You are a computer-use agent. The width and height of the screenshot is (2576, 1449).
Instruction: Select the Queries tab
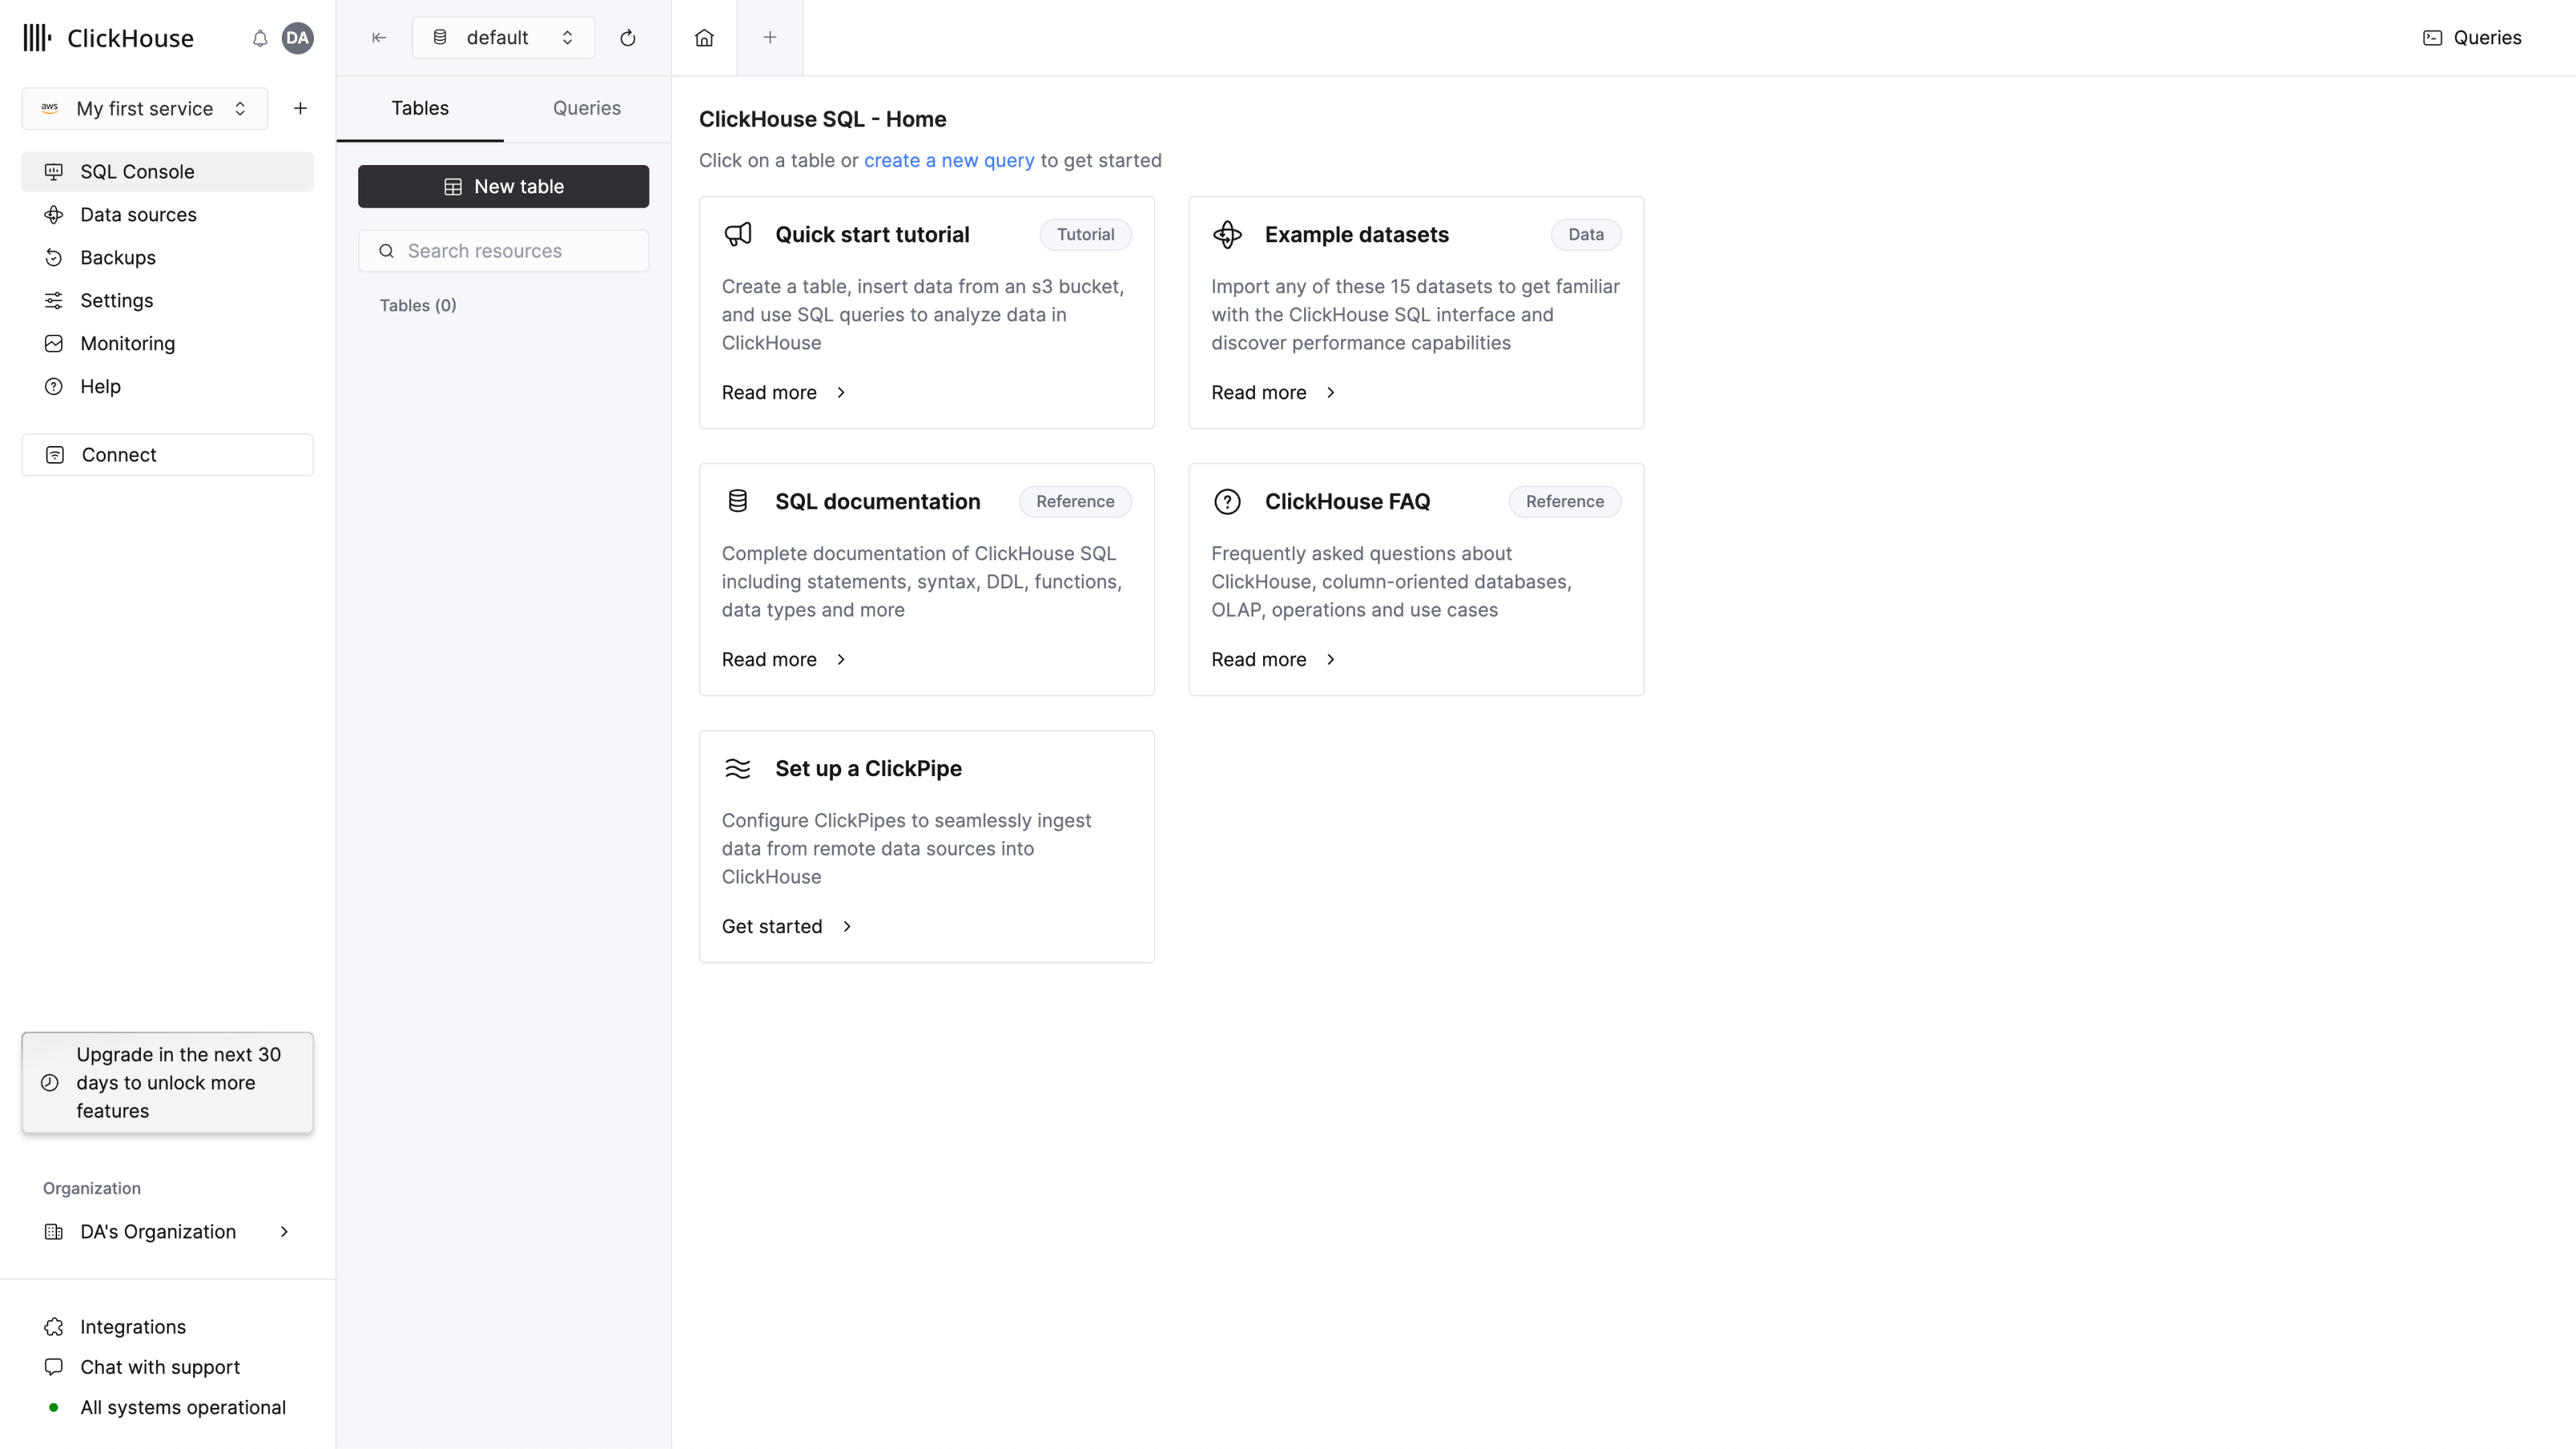pos(585,108)
